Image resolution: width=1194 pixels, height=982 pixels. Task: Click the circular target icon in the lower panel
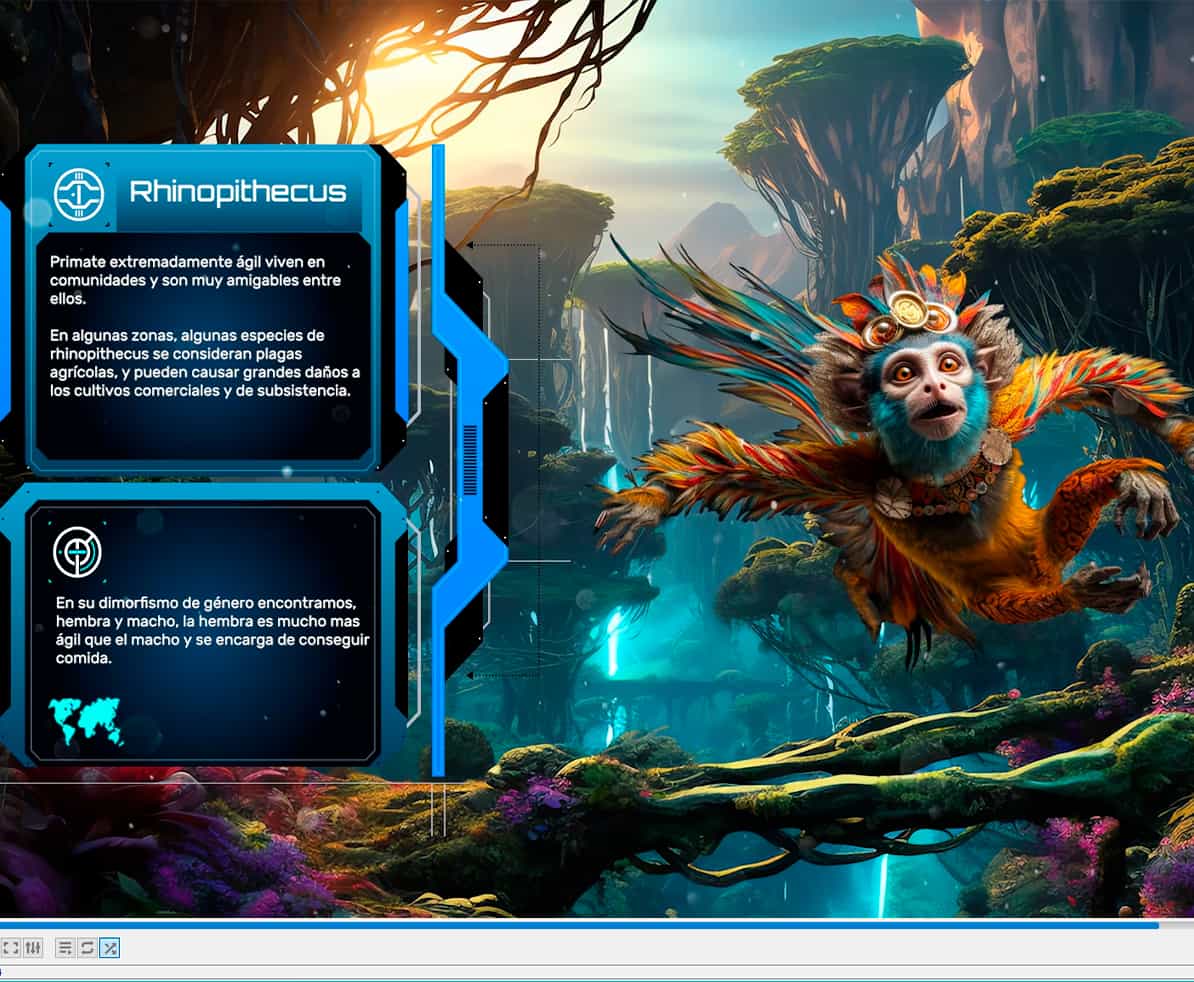pos(78,551)
